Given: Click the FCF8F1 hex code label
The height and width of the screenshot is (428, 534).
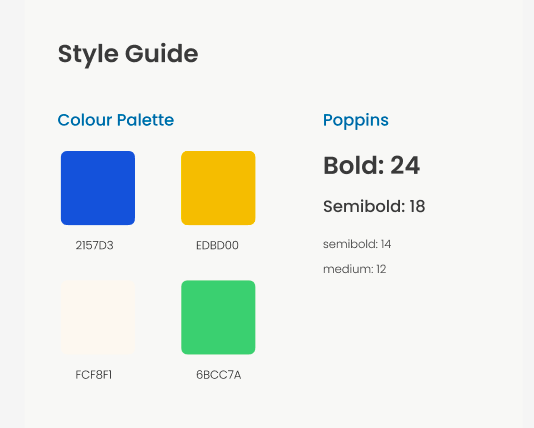Looking at the screenshot, I should pyautogui.click(x=94, y=375).
